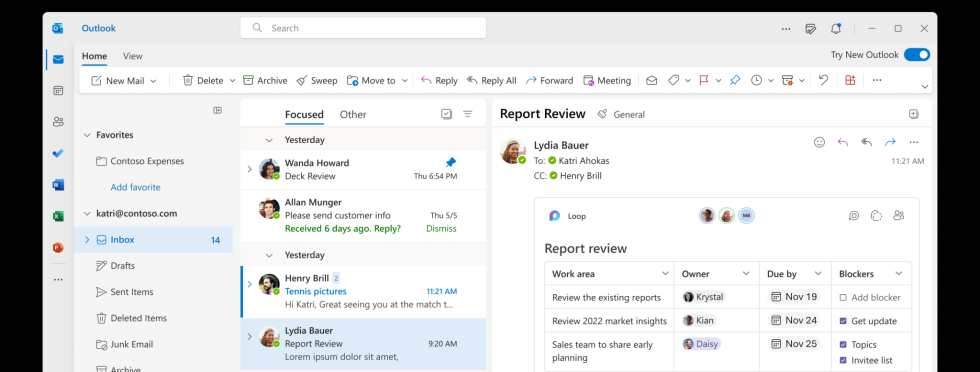Open the Mail module in sidebar
This screenshot has height=372, width=980.
coord(58,59)
